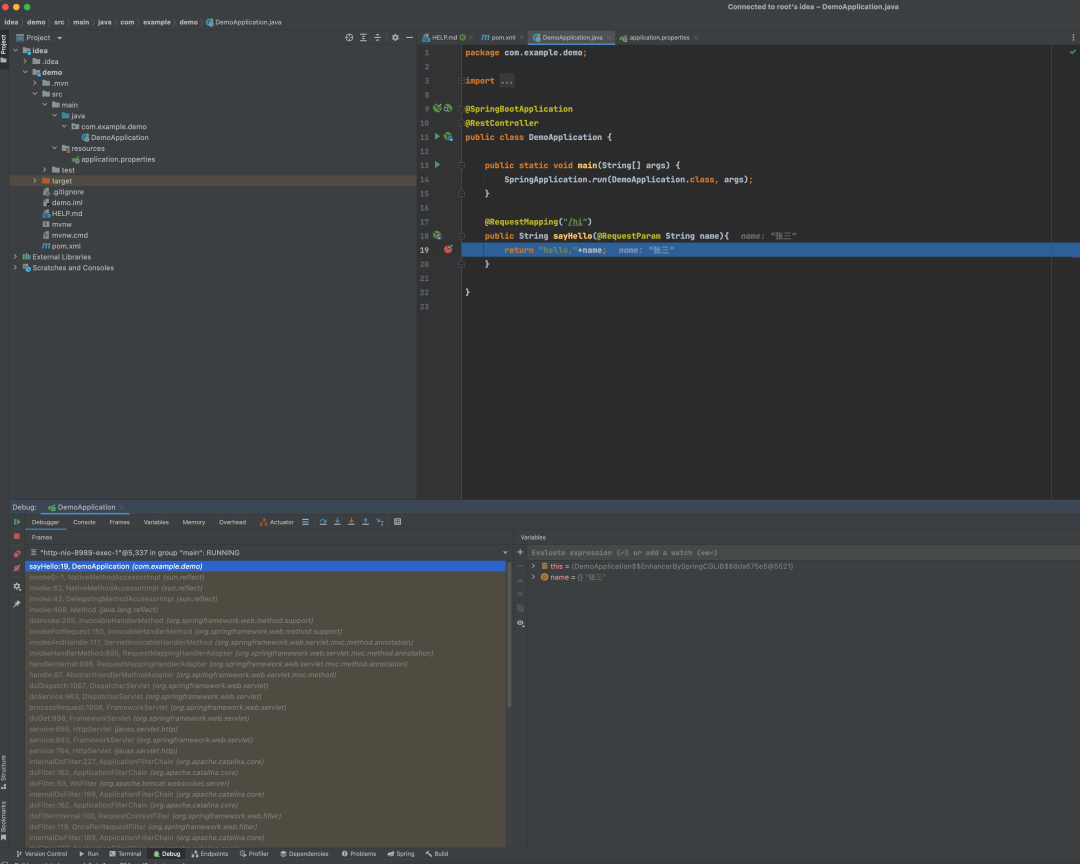Open thread selector dropdown in Frames
Screen dimensions: 1080x864
[505, 553]
